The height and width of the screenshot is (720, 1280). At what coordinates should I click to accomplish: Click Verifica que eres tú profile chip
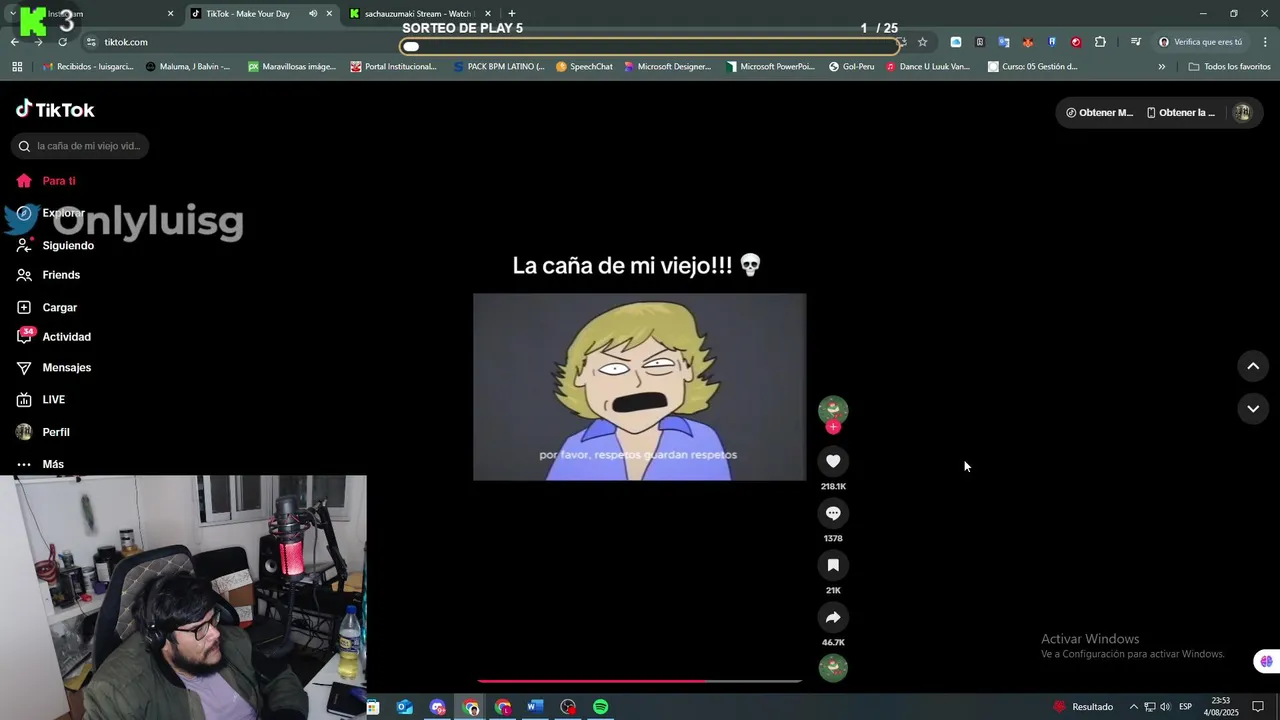1201,42
